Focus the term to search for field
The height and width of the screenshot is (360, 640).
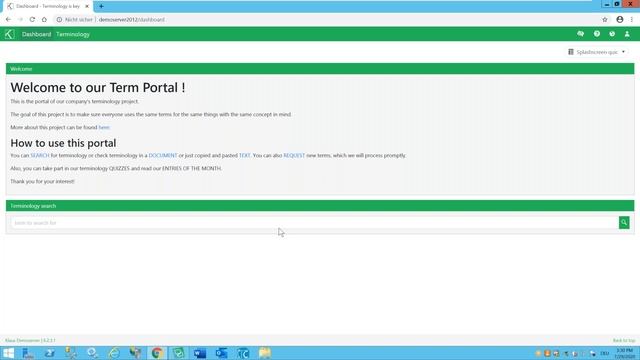point(314,223)
